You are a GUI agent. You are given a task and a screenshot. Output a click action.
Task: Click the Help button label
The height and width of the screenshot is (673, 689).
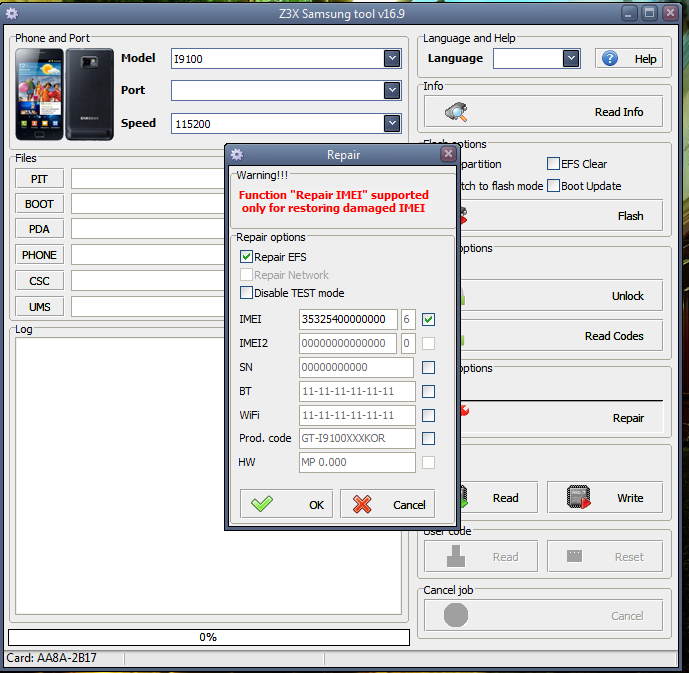tap(645, 59)
